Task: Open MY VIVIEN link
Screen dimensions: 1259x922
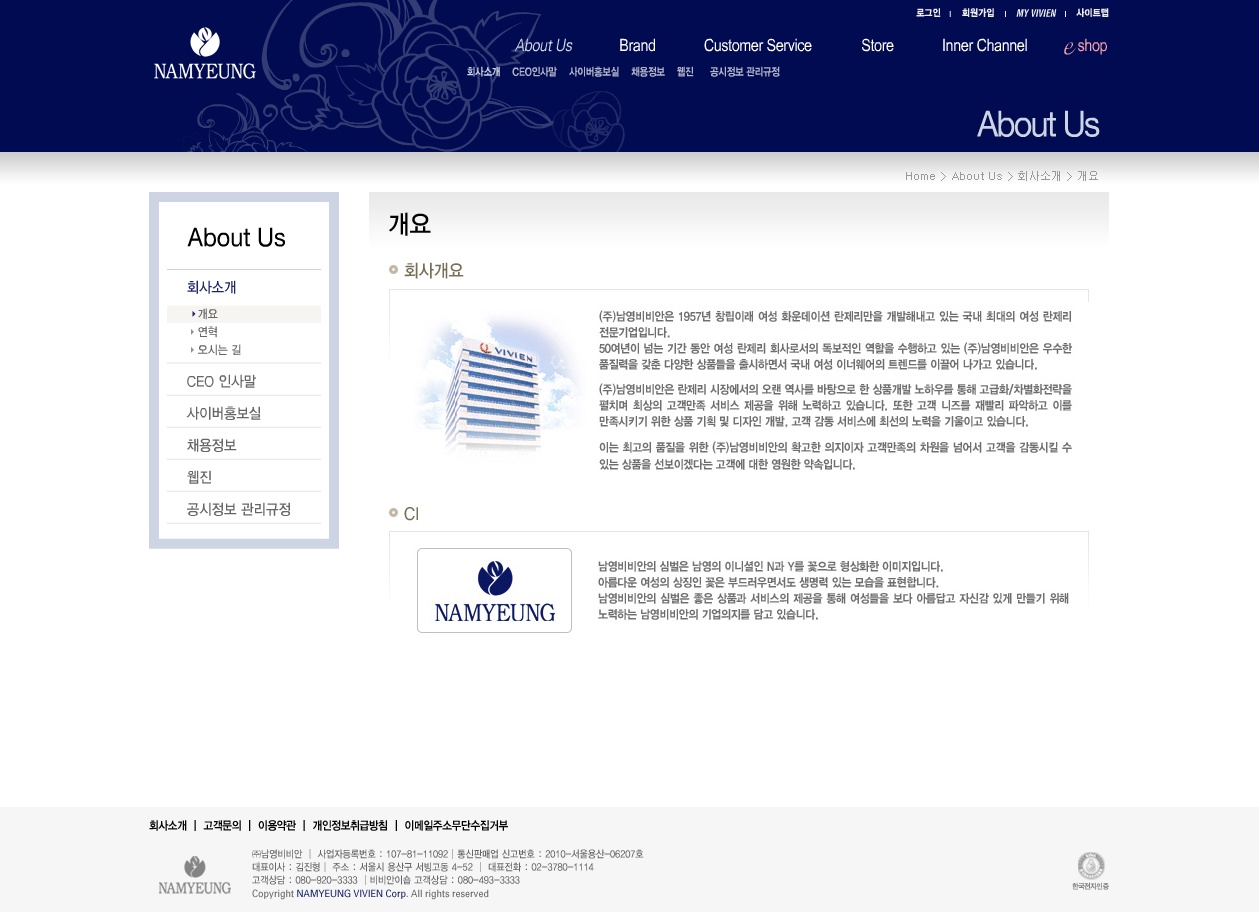Action: pyautogui.click(x=1036, y=13)
